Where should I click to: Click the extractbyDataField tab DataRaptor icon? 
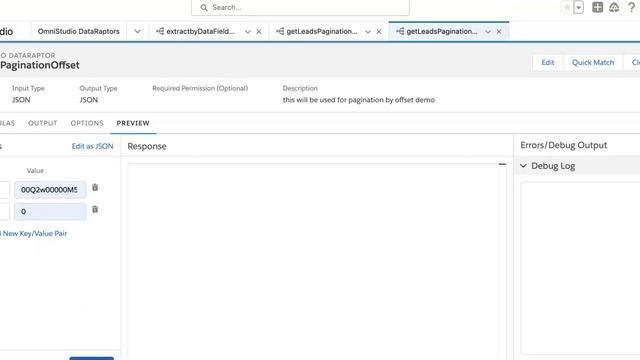click(x=160, y=31)
